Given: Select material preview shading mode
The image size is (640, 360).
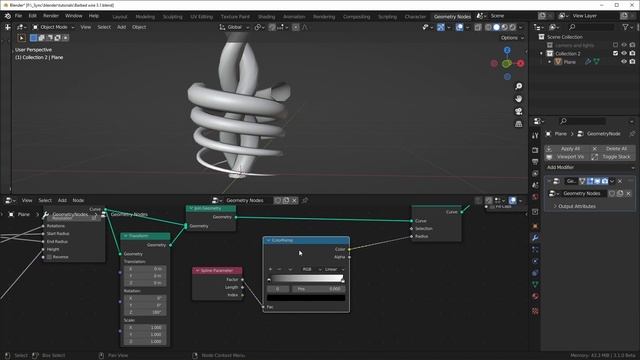Looking at the screenshot, I should point(504,27).
